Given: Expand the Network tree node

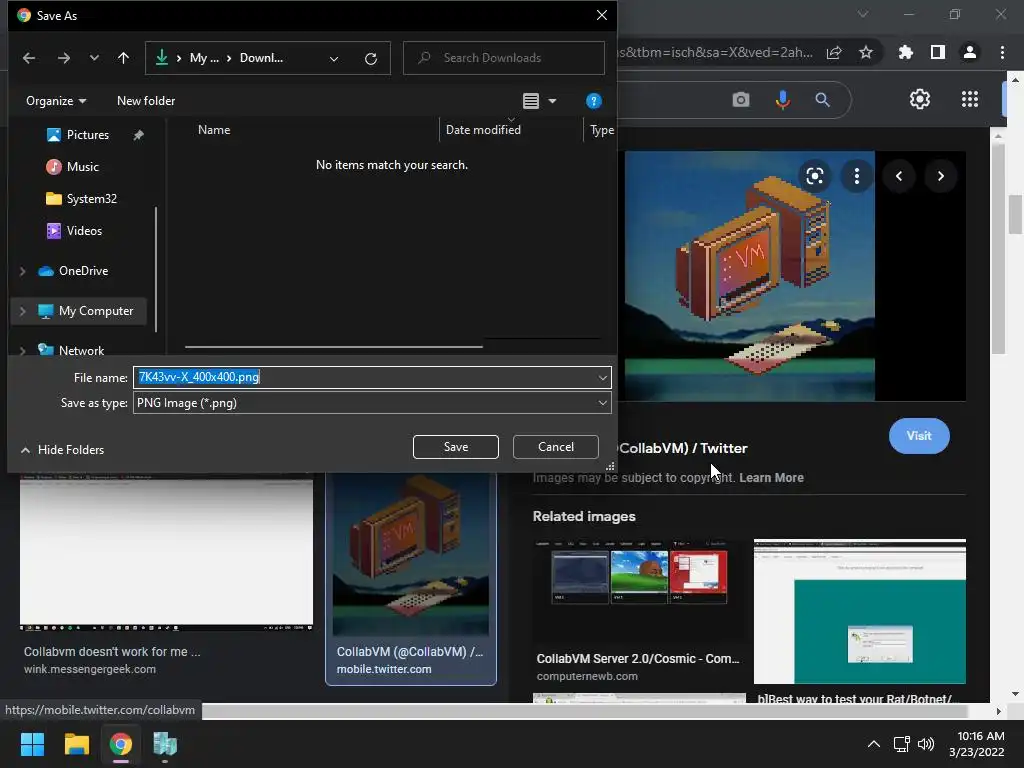Looking at the screenshot, I should tap(23, 351).
